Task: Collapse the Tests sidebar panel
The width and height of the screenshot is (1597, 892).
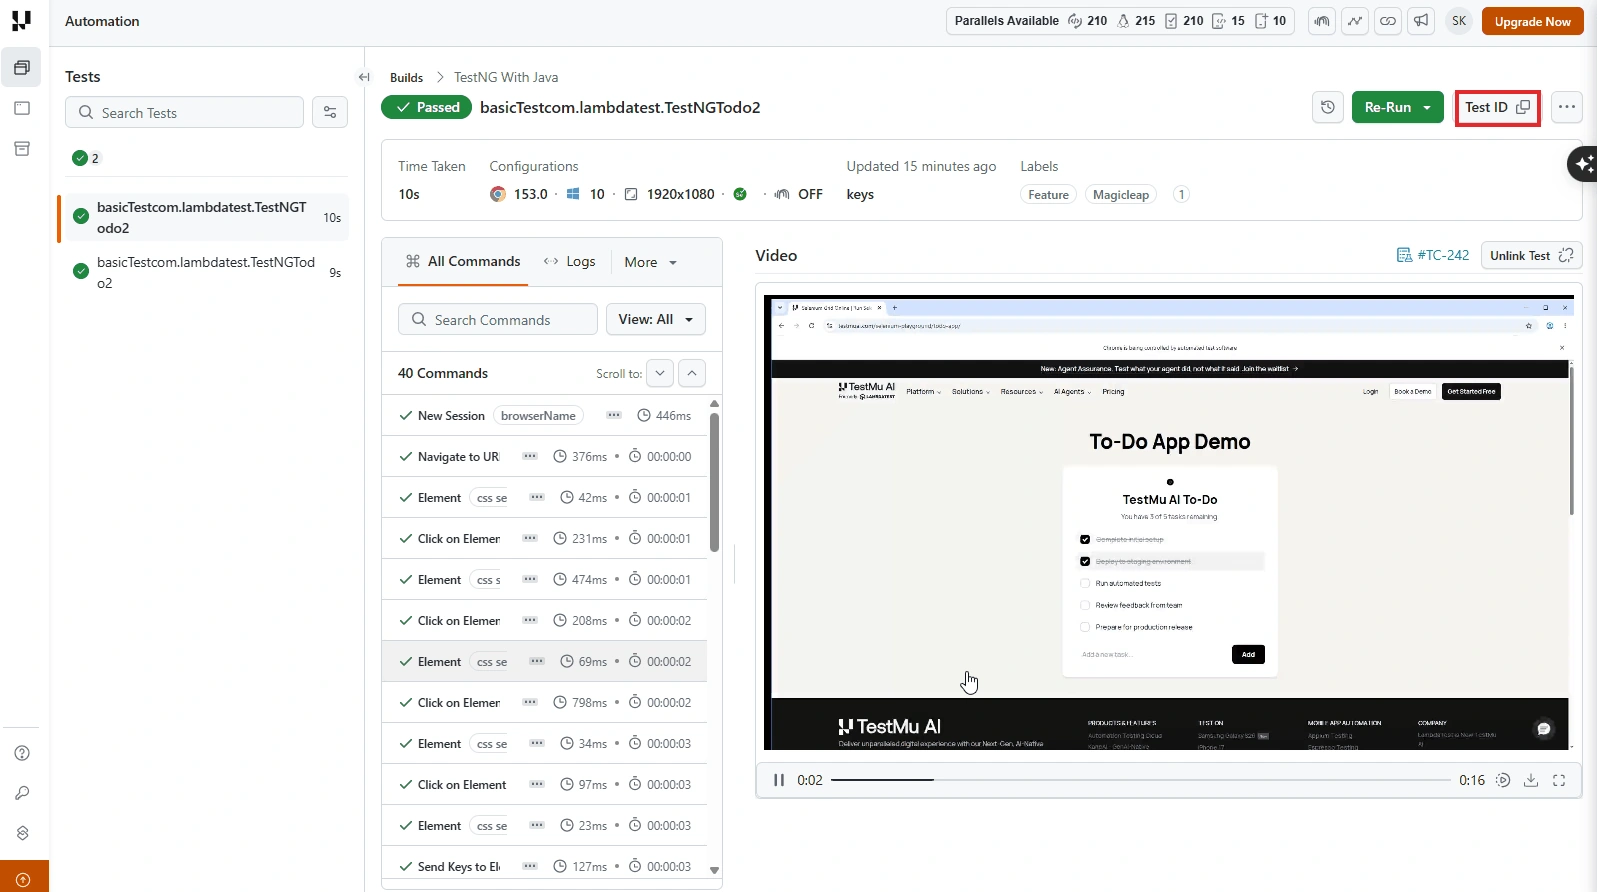Action: pos(364,77)
